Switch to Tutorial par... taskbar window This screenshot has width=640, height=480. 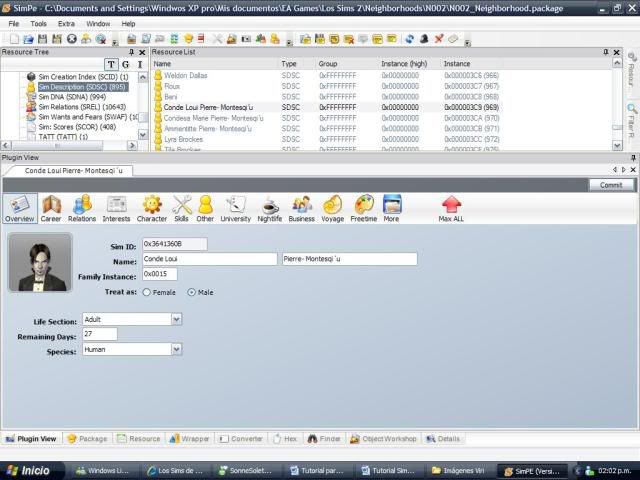pos(317,471)
